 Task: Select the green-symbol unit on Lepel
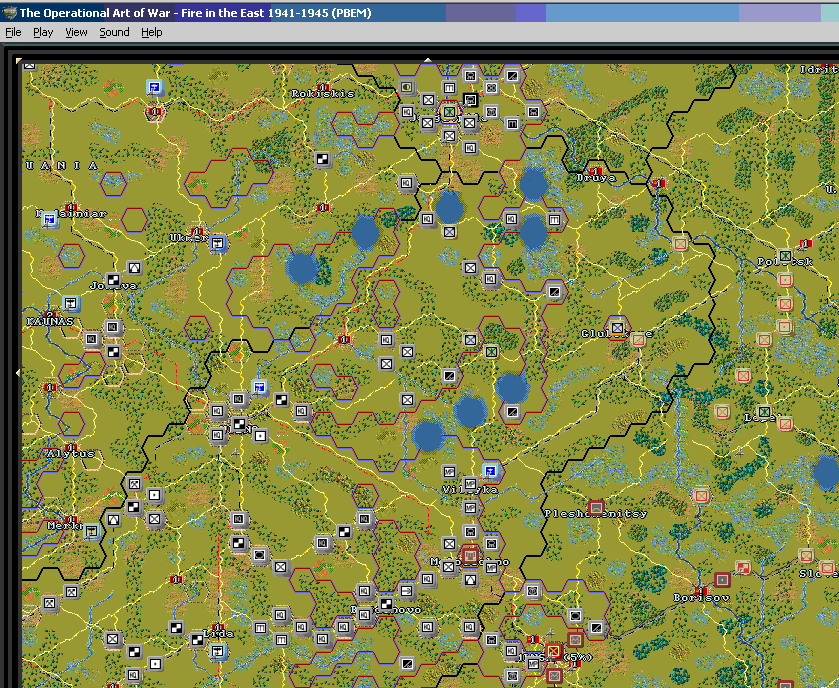click(764, 412)
